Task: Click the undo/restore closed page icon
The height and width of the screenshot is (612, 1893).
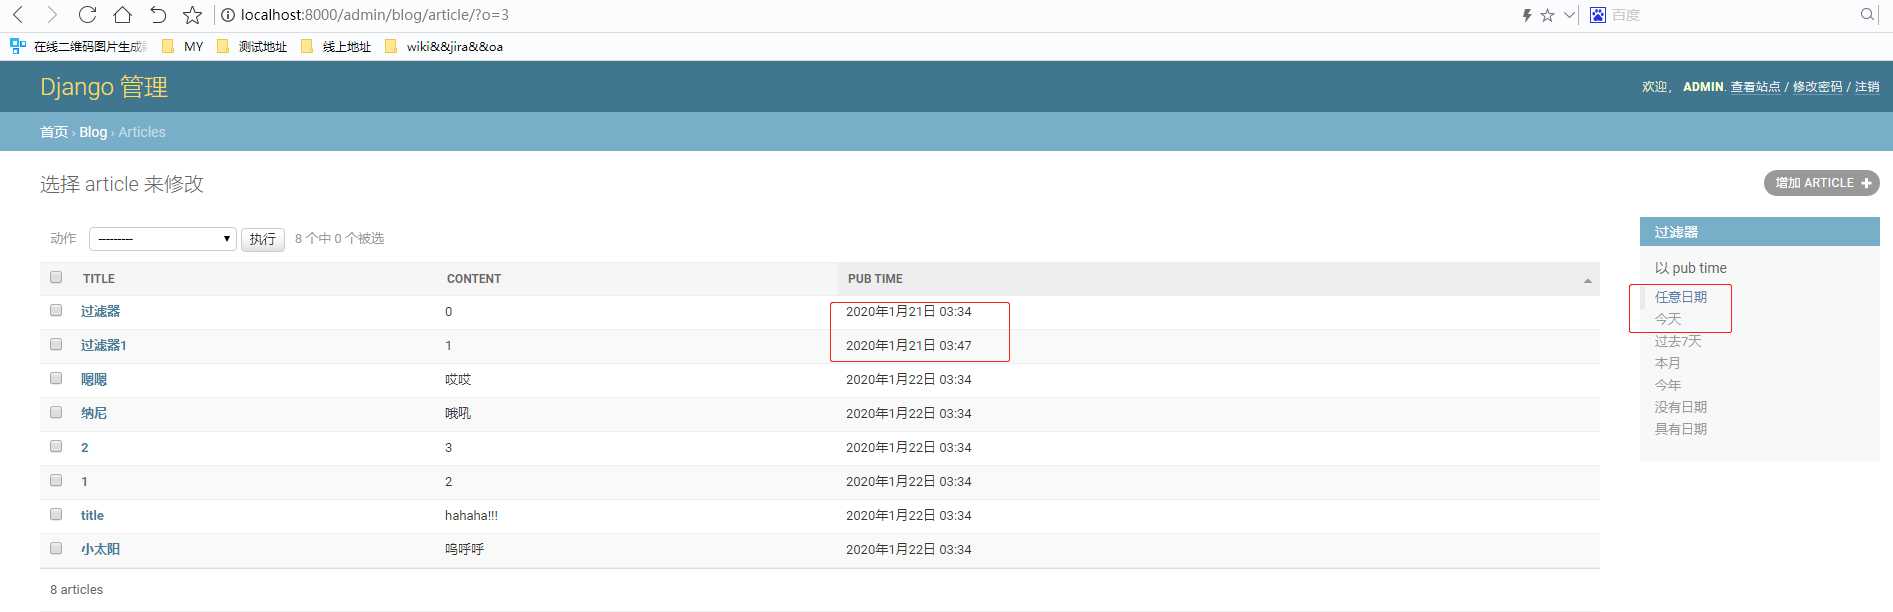Action: pyautogui.click(x=158, y=15)
